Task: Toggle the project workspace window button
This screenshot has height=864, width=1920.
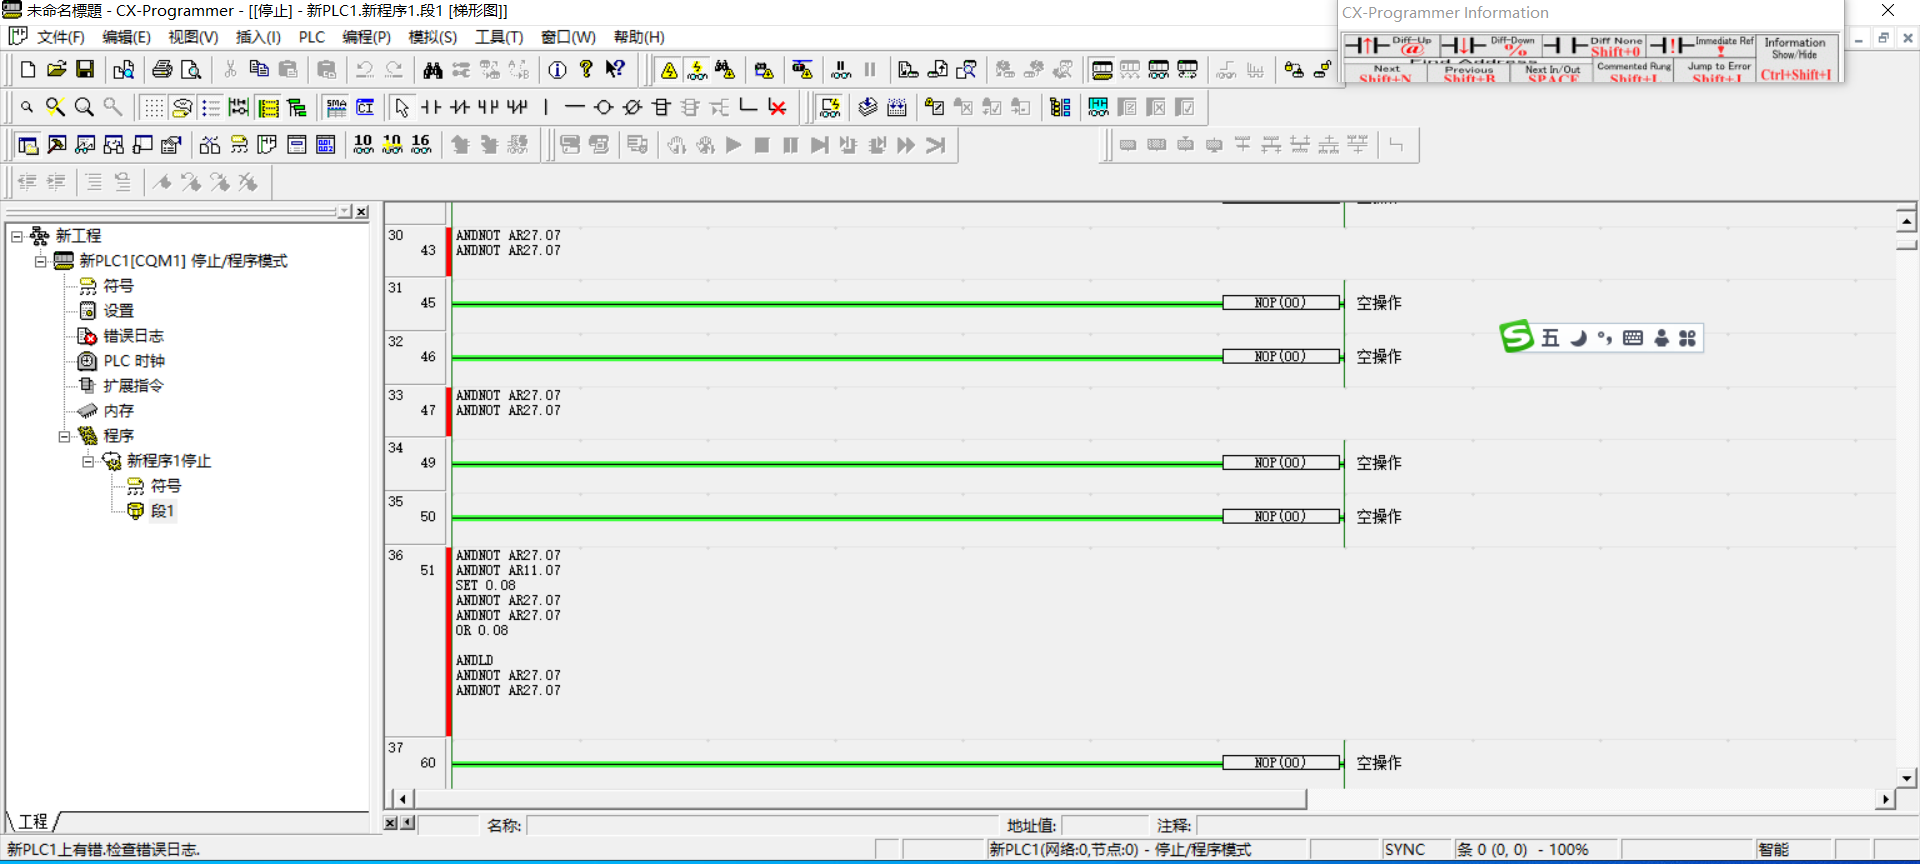Action: (x=28, y=145)
